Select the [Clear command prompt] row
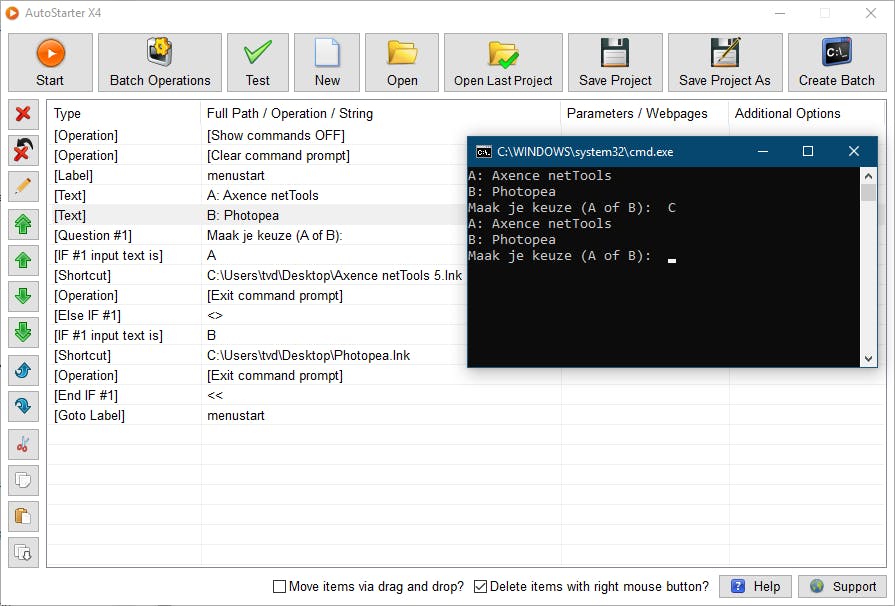Image resolution: width=895 pixels, height=606 pixels. point(257,155)
